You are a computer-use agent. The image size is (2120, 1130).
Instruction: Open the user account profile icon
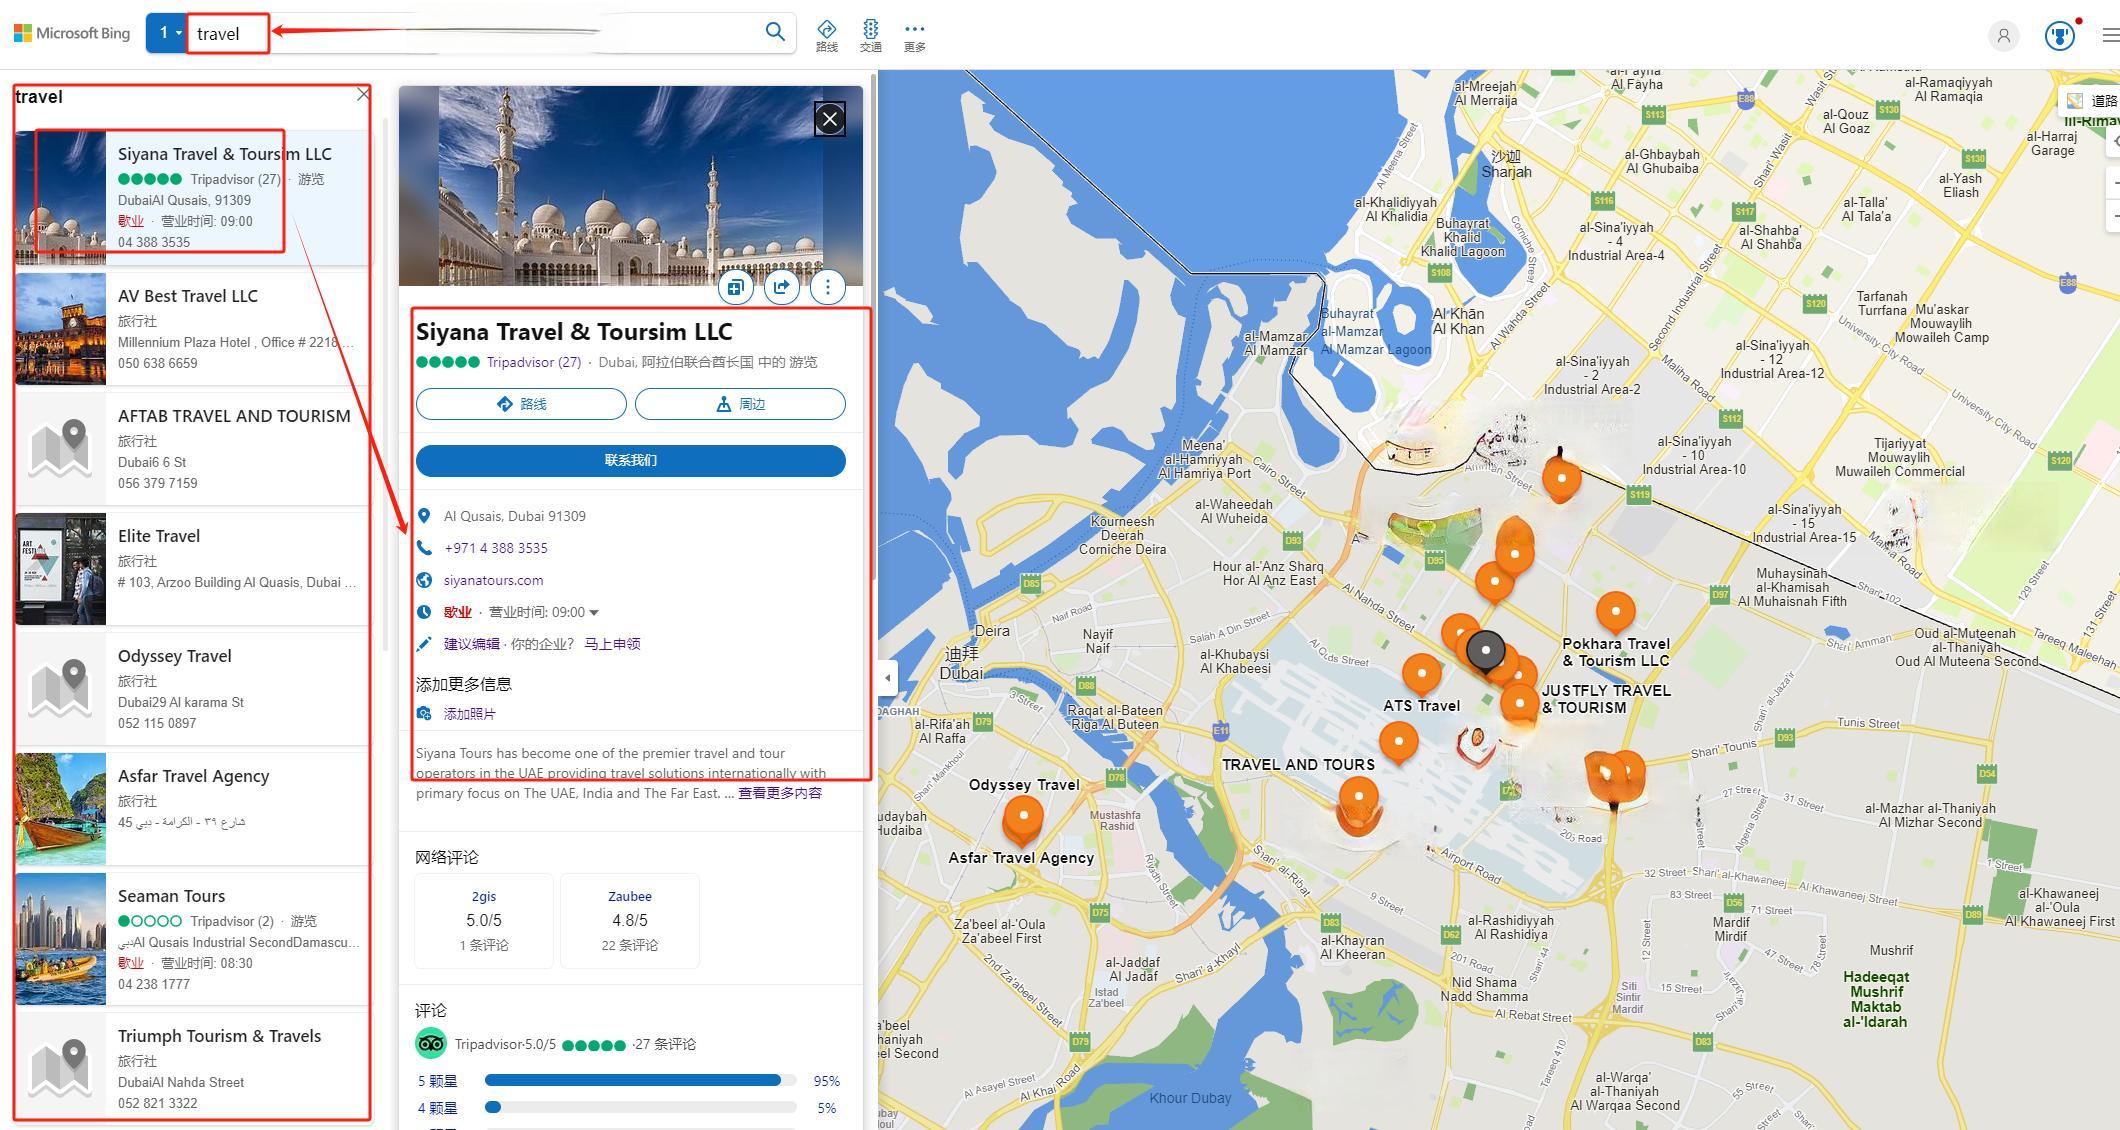pyautogui.click(x=2003, y=36)
